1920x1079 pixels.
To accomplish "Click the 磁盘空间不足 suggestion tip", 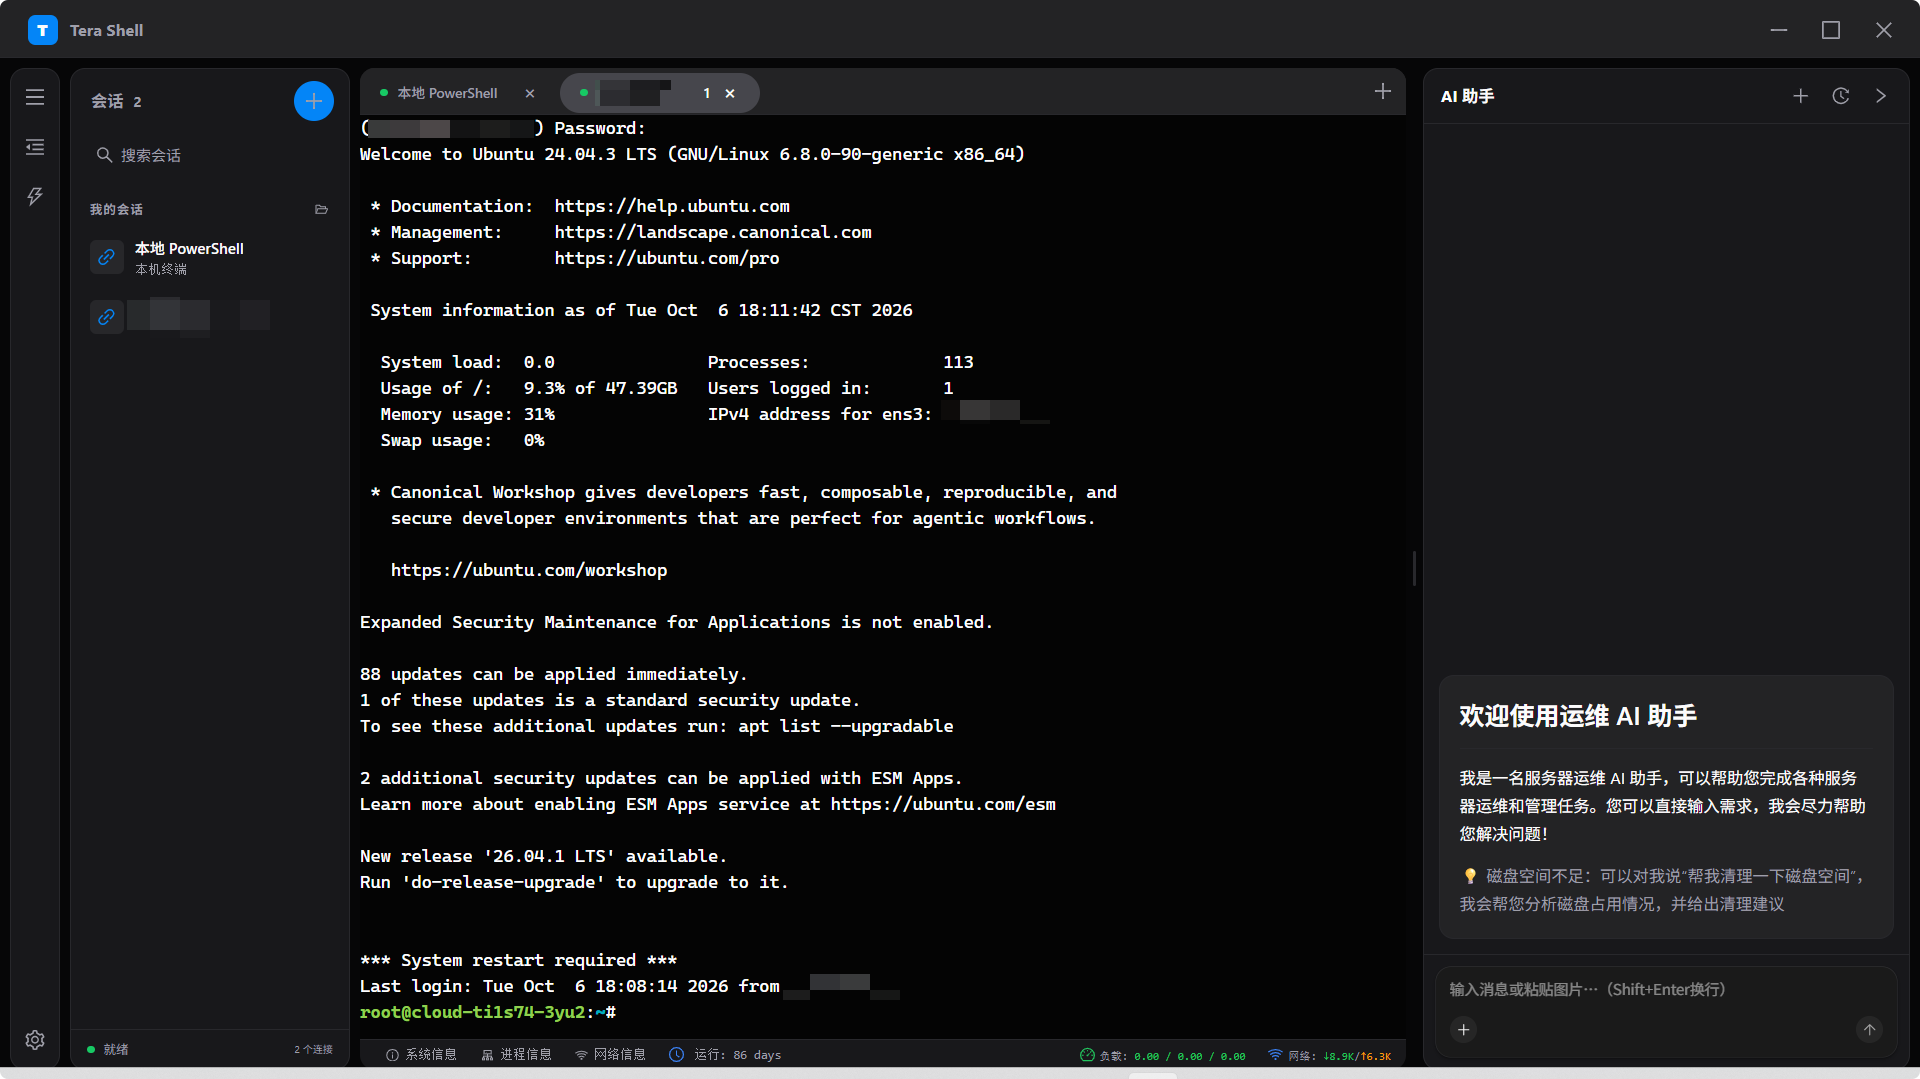I will (x=1663, y=890).
